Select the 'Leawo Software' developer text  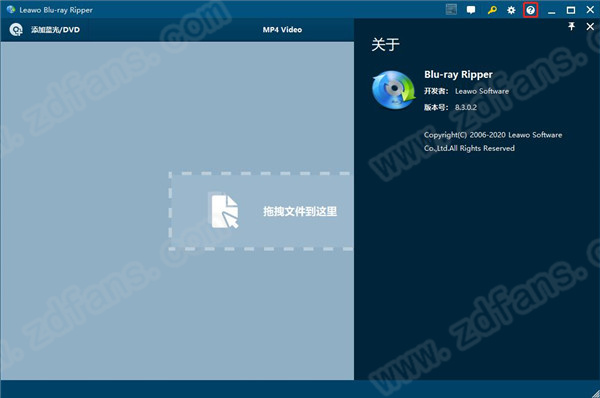(x=482, y=91)
